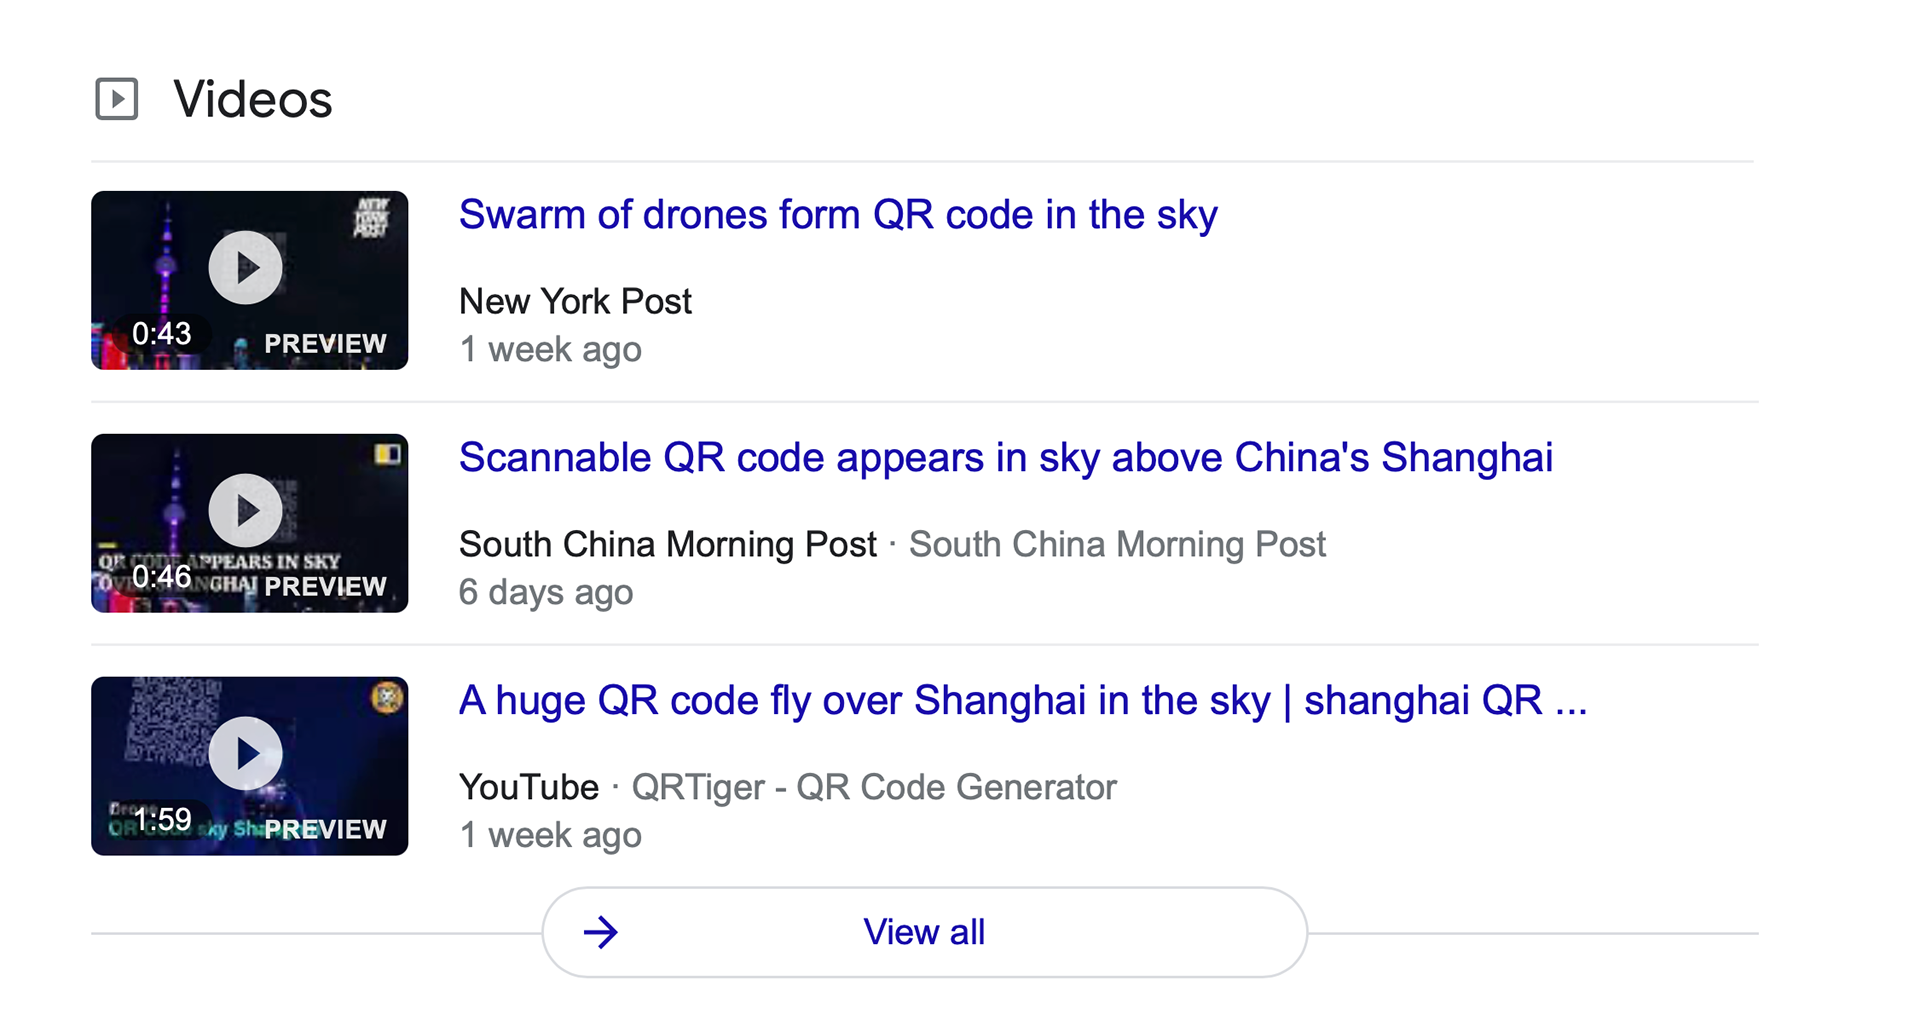Play the New York Post drone video

pos(245,267)
